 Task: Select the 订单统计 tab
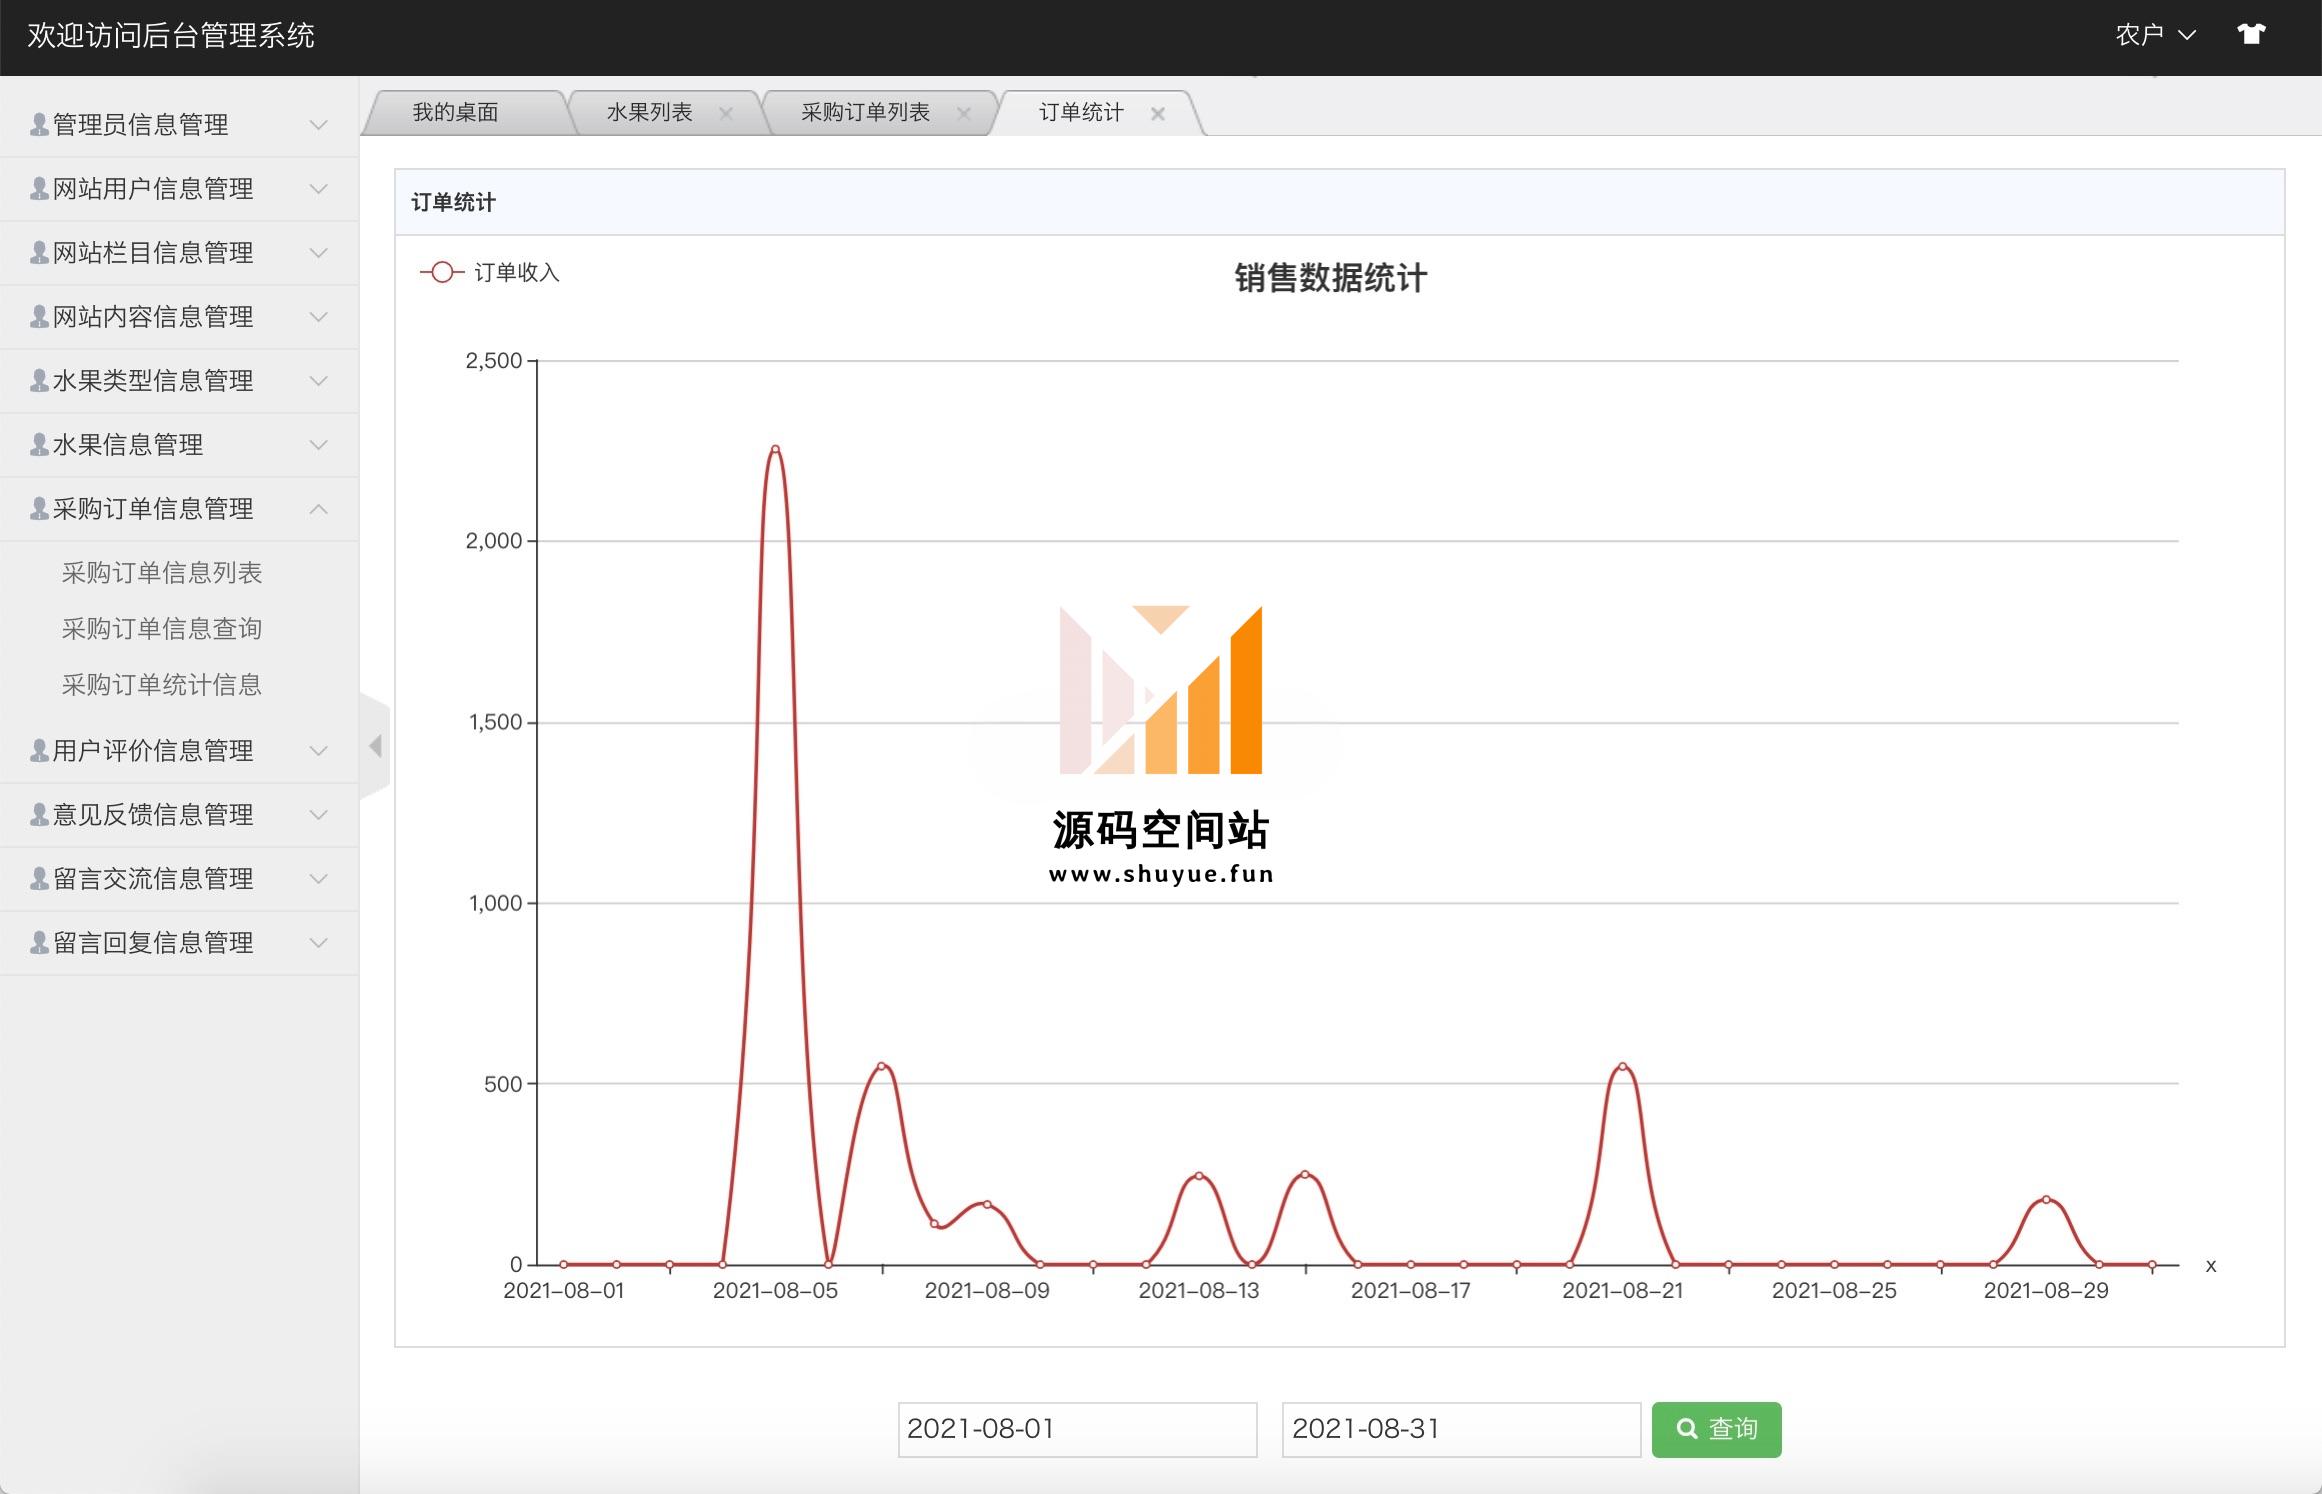(x=1081, y=113)
